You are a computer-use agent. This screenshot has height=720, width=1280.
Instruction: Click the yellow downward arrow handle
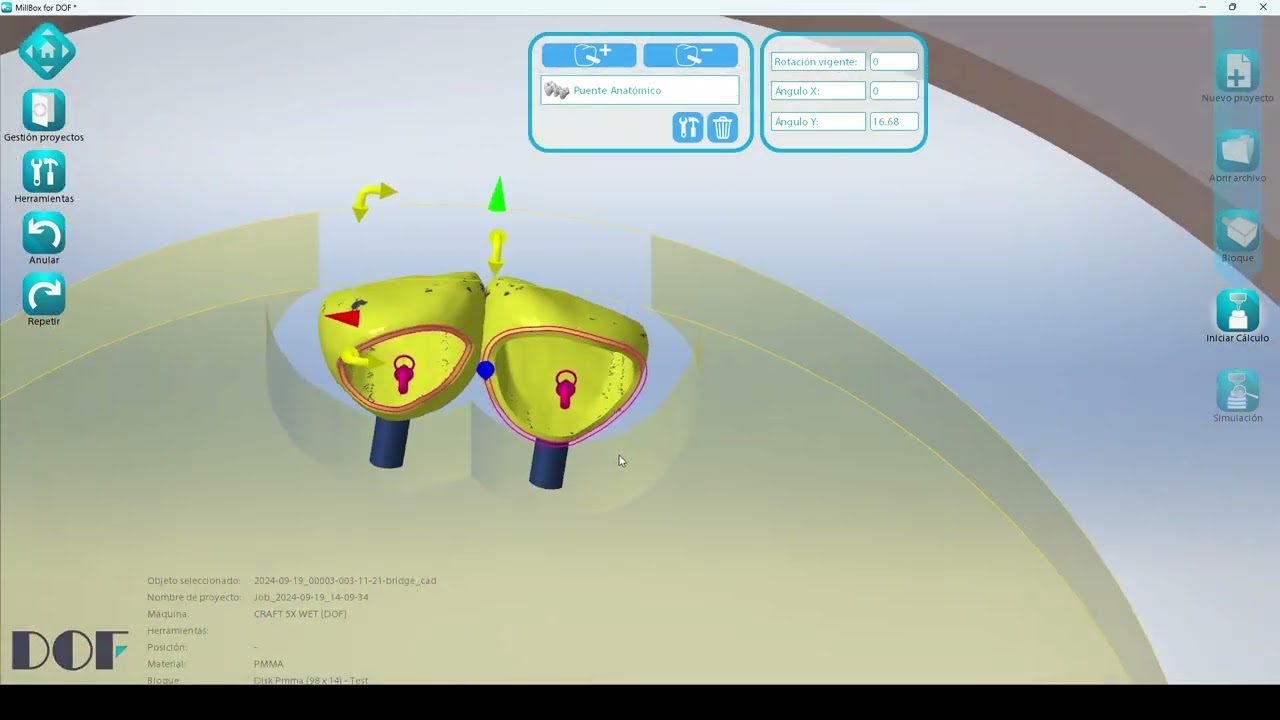497,252
